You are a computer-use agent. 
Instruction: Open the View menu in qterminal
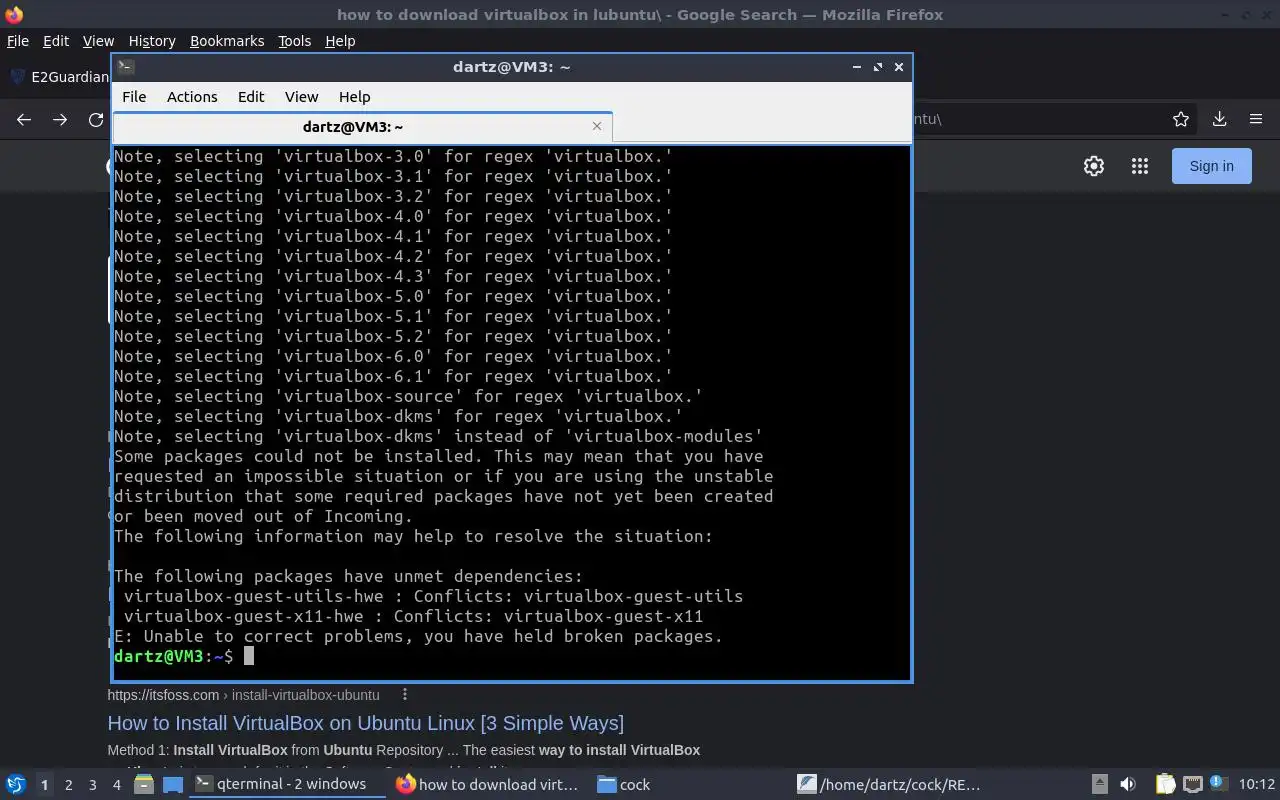[x=301, y=97]
